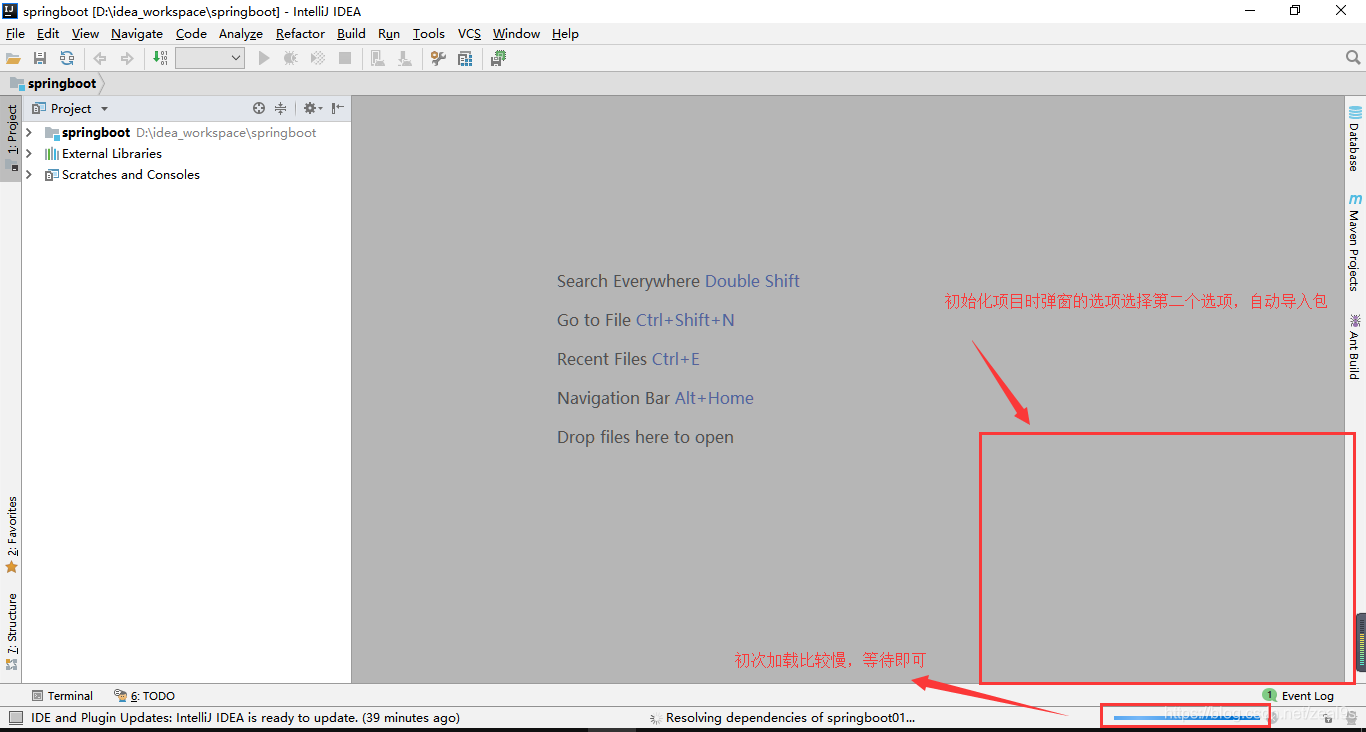Click the Open folder toolbar icon
The width and height of the screenshot is (1366, 732).
(13, 58)
